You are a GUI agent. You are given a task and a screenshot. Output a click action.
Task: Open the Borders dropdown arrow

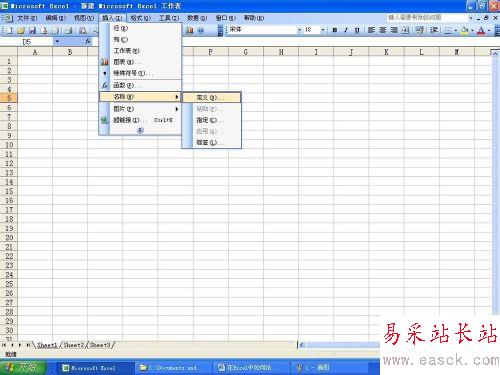click(455, 31)
